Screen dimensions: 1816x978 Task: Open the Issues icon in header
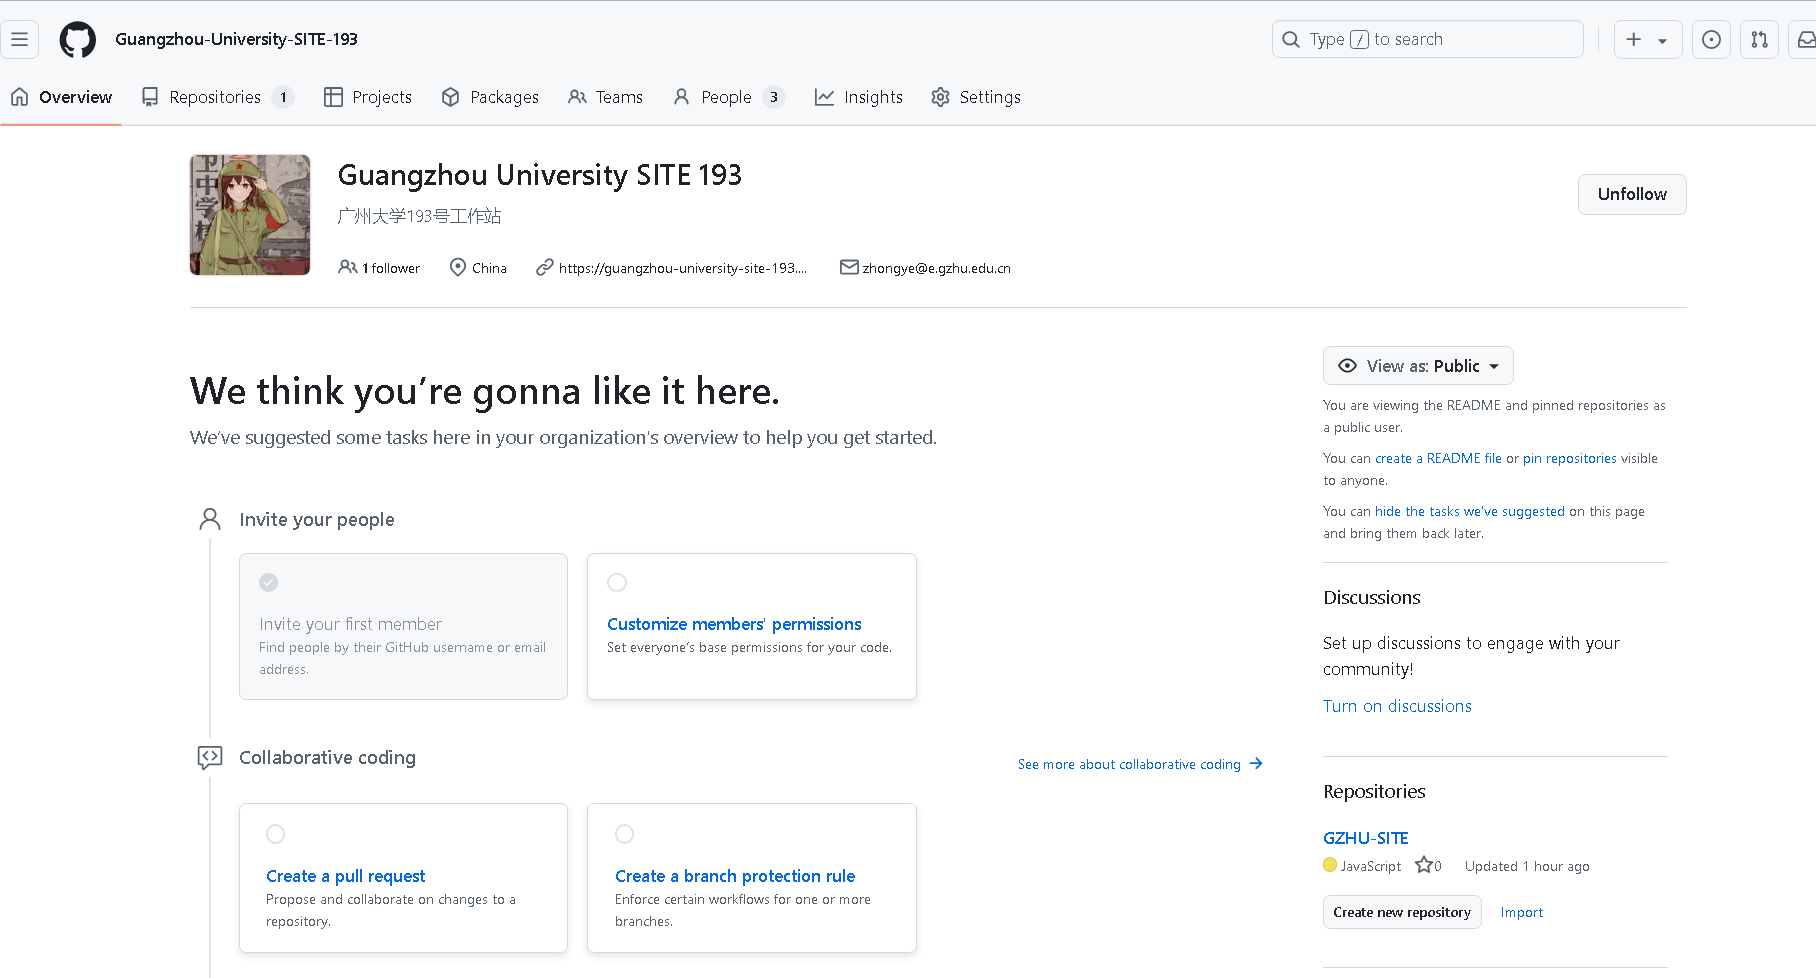tap(1711, 40)
